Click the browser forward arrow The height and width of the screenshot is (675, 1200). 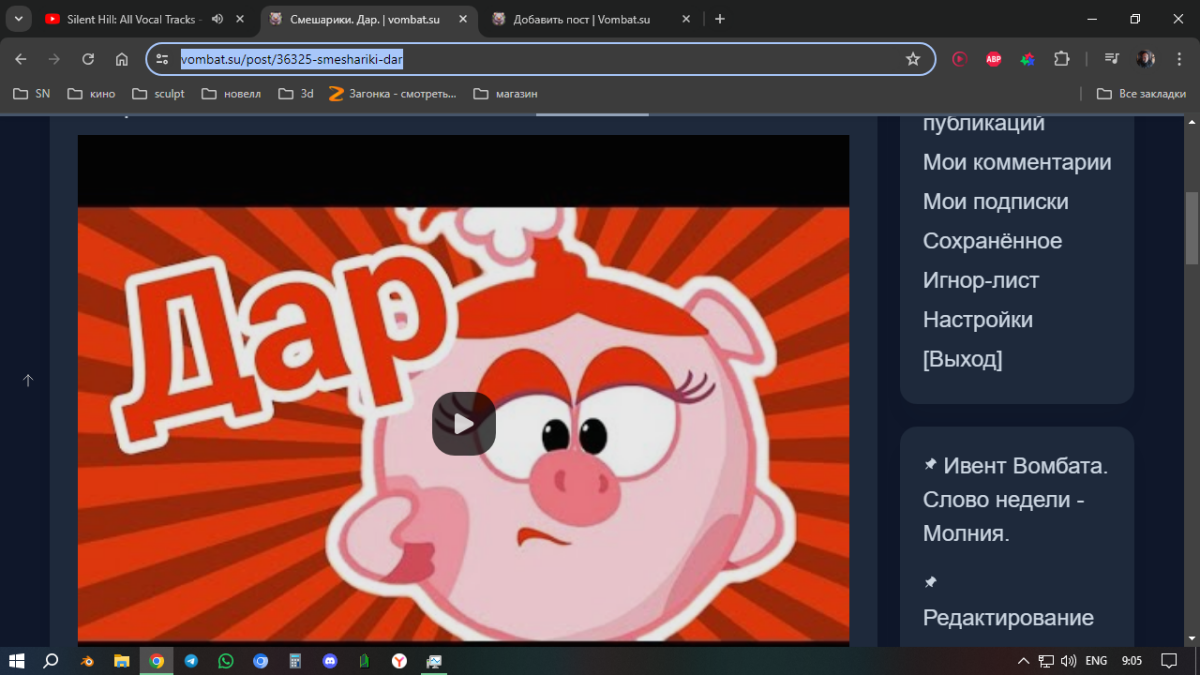point(54,59)
